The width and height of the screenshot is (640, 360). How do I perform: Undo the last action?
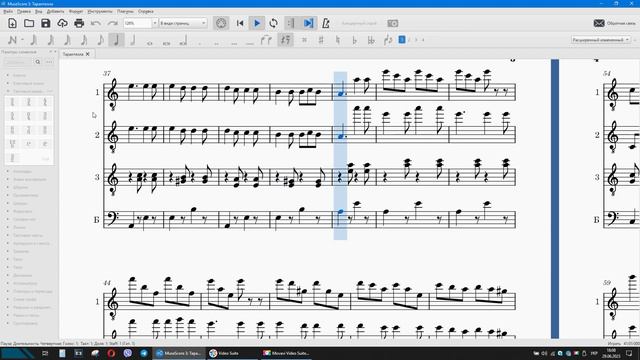tap(96, 23)
